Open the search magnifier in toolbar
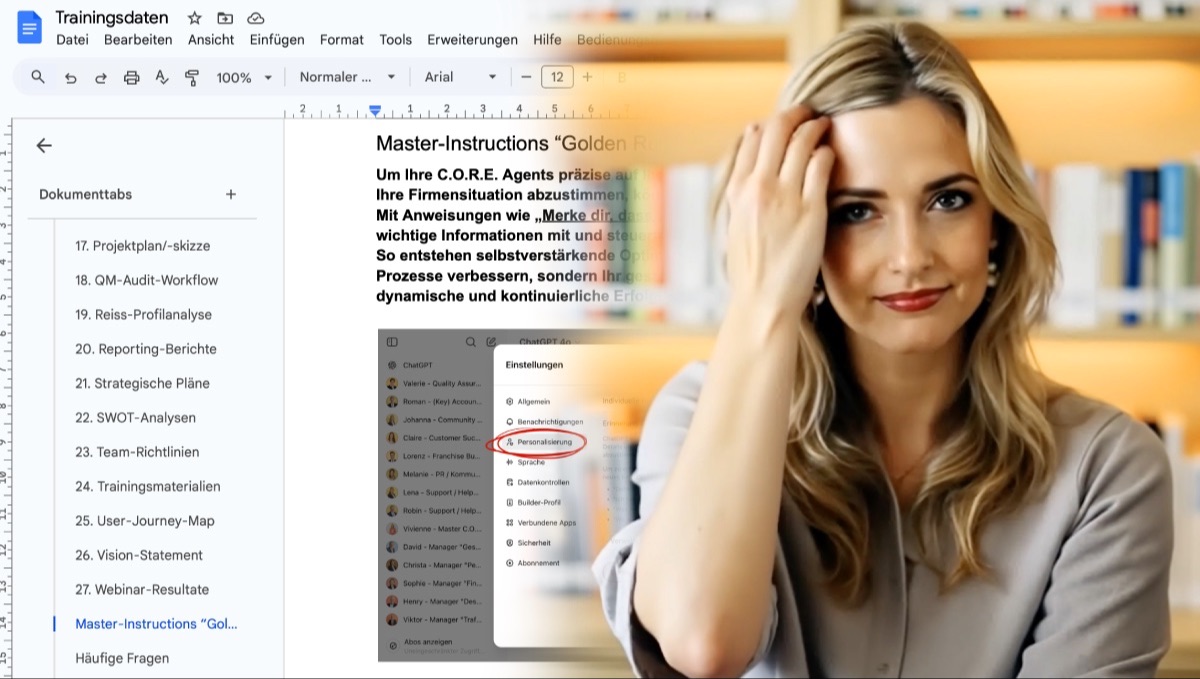The height and width of the screenshot is (679, 1200). click(38, 77)
